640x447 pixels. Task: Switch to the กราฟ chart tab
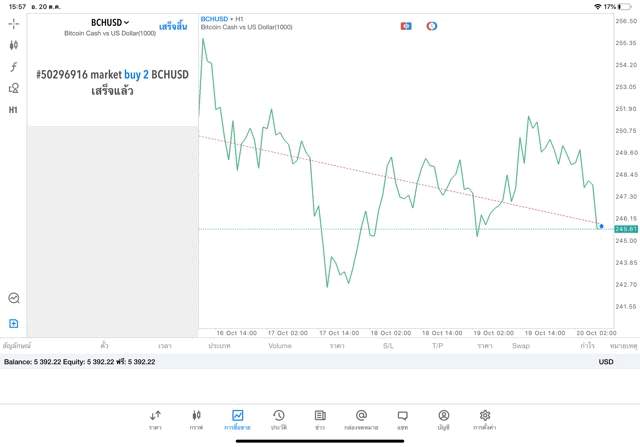pos(196,420)
